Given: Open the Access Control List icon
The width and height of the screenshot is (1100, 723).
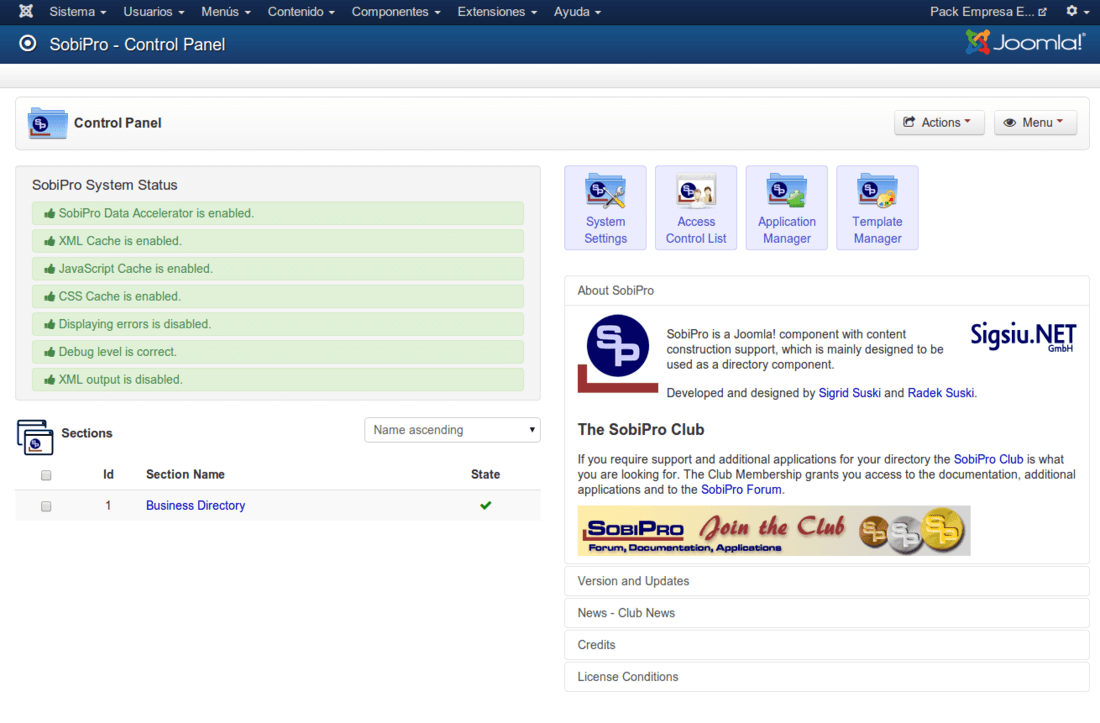Looking at the screenshot, I should (696, 208).
